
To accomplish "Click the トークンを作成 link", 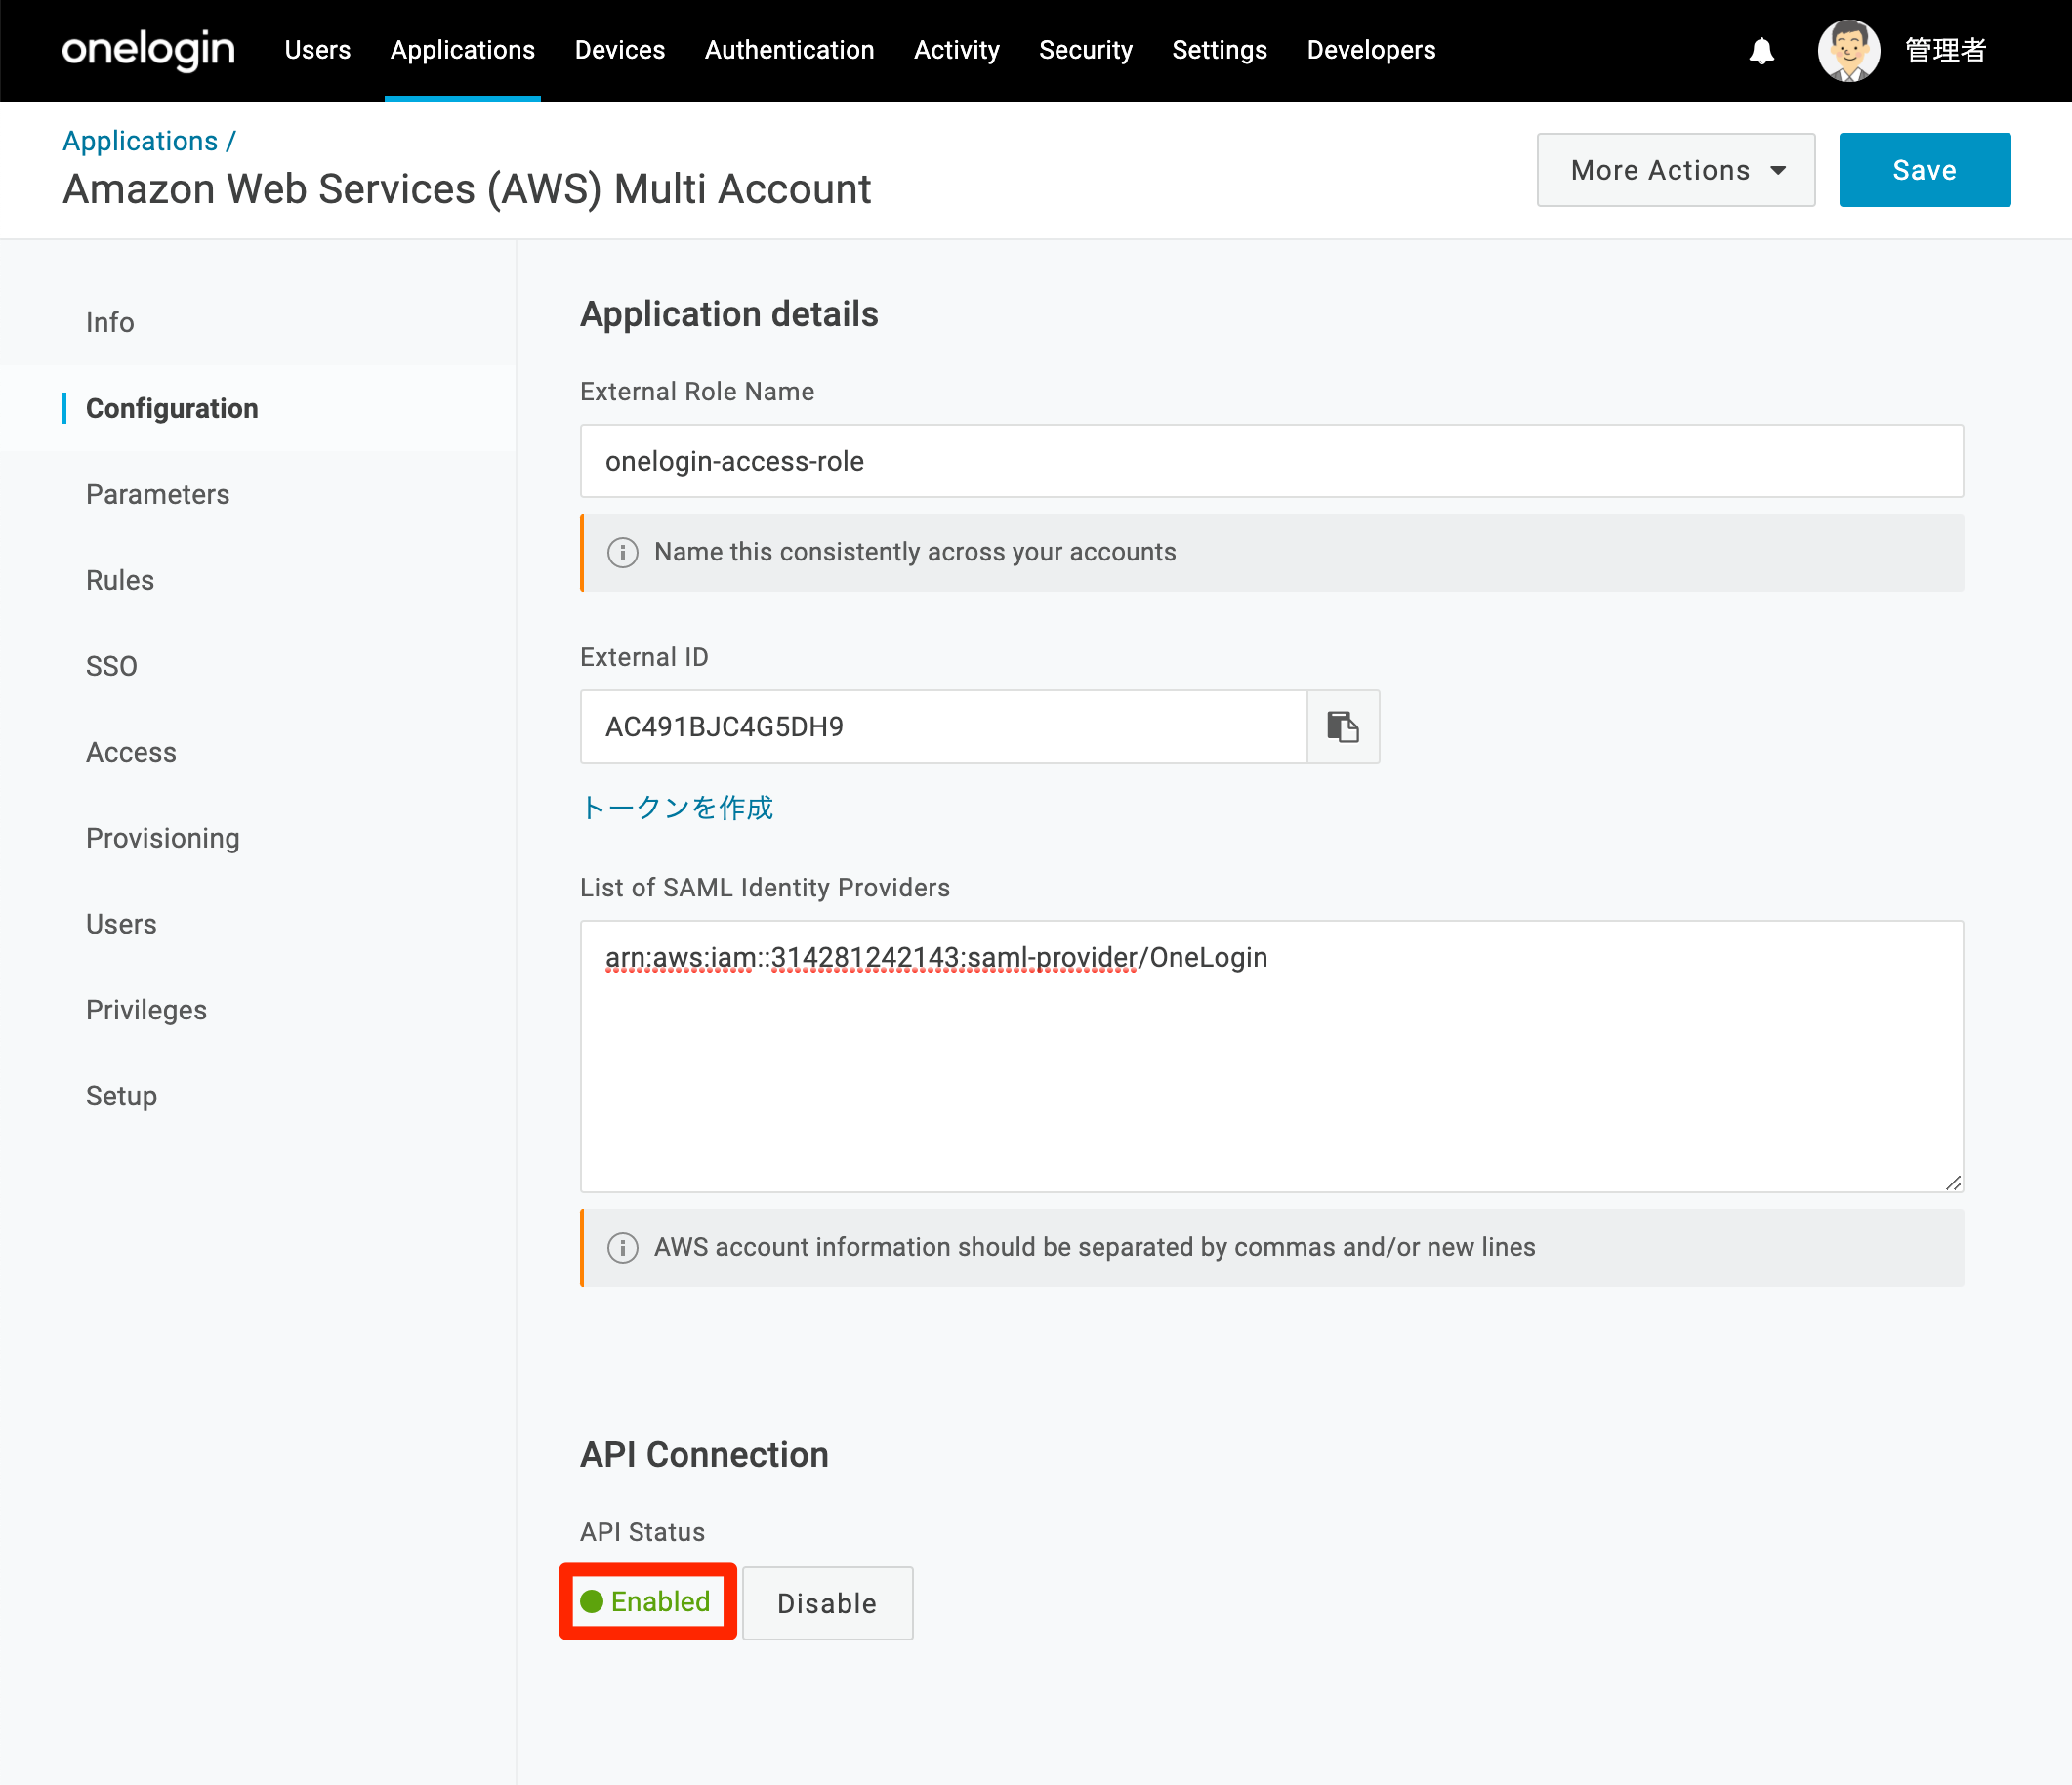I will pos(677,807).
